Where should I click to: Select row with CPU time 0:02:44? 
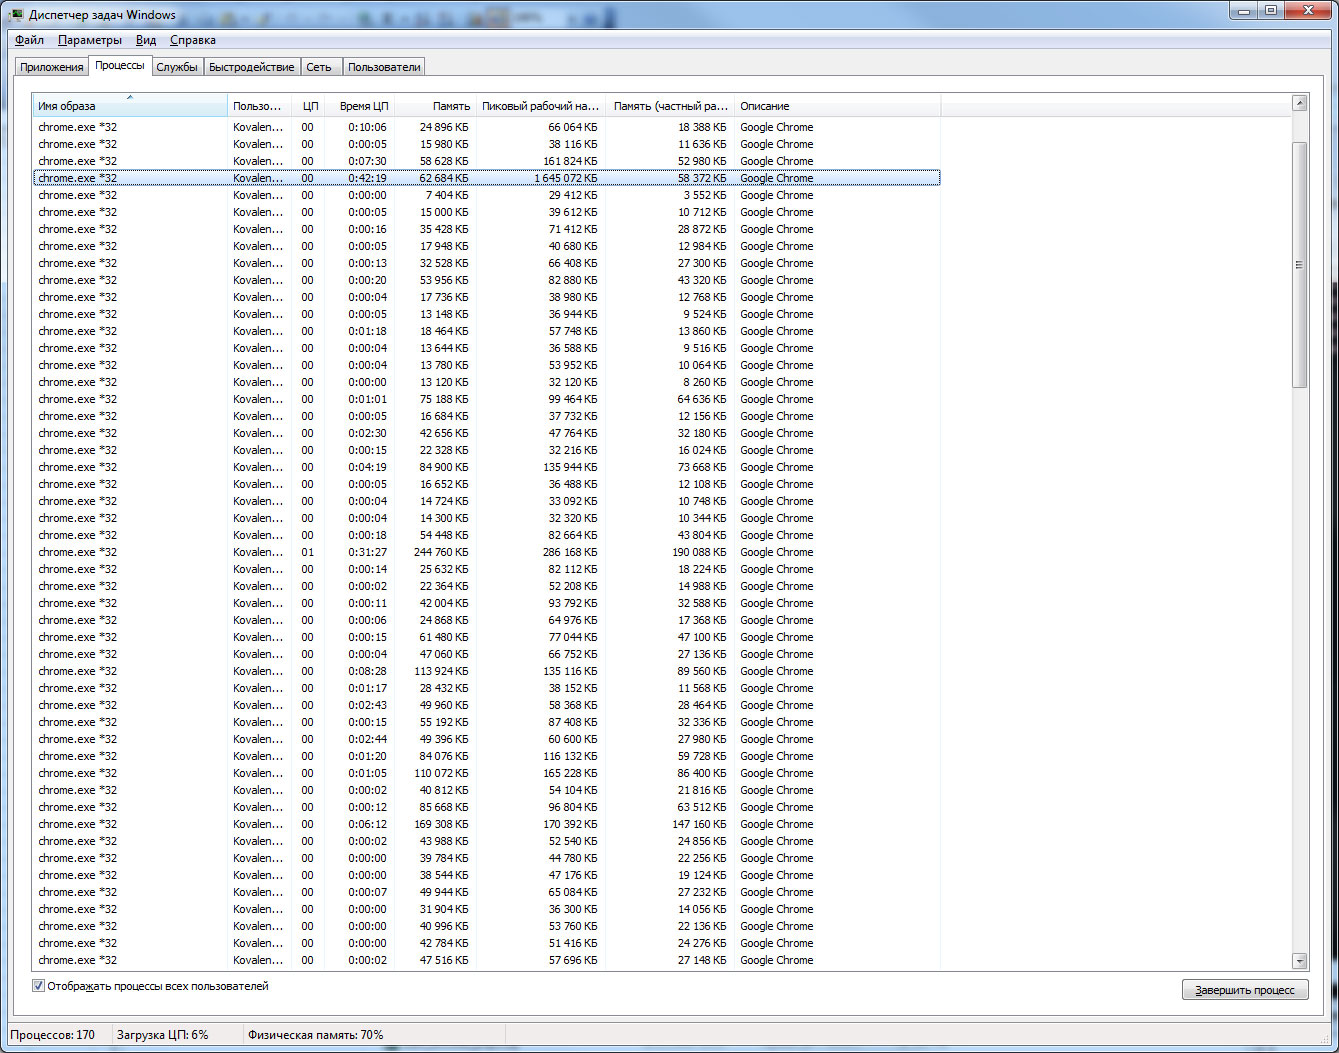pyautogui.click(x=486, y=739)
